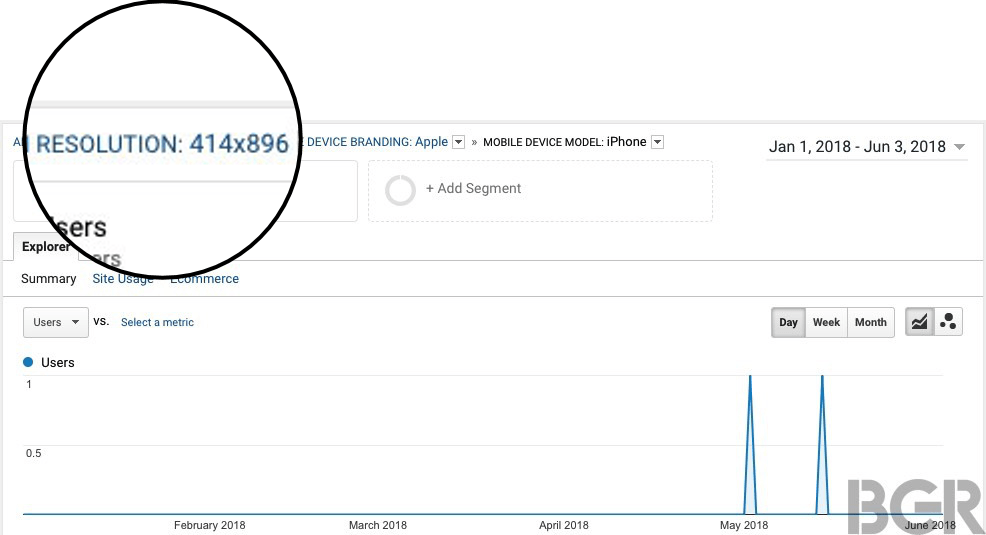Set graph interval to Week
Screen dimensions: 986x535
pyautogui.click(x=826, y=322)
